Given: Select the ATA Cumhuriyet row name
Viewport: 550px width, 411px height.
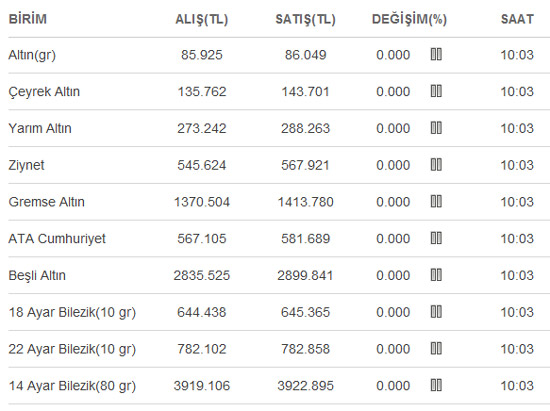Looking at the screenshot, I should pos(57,239).
